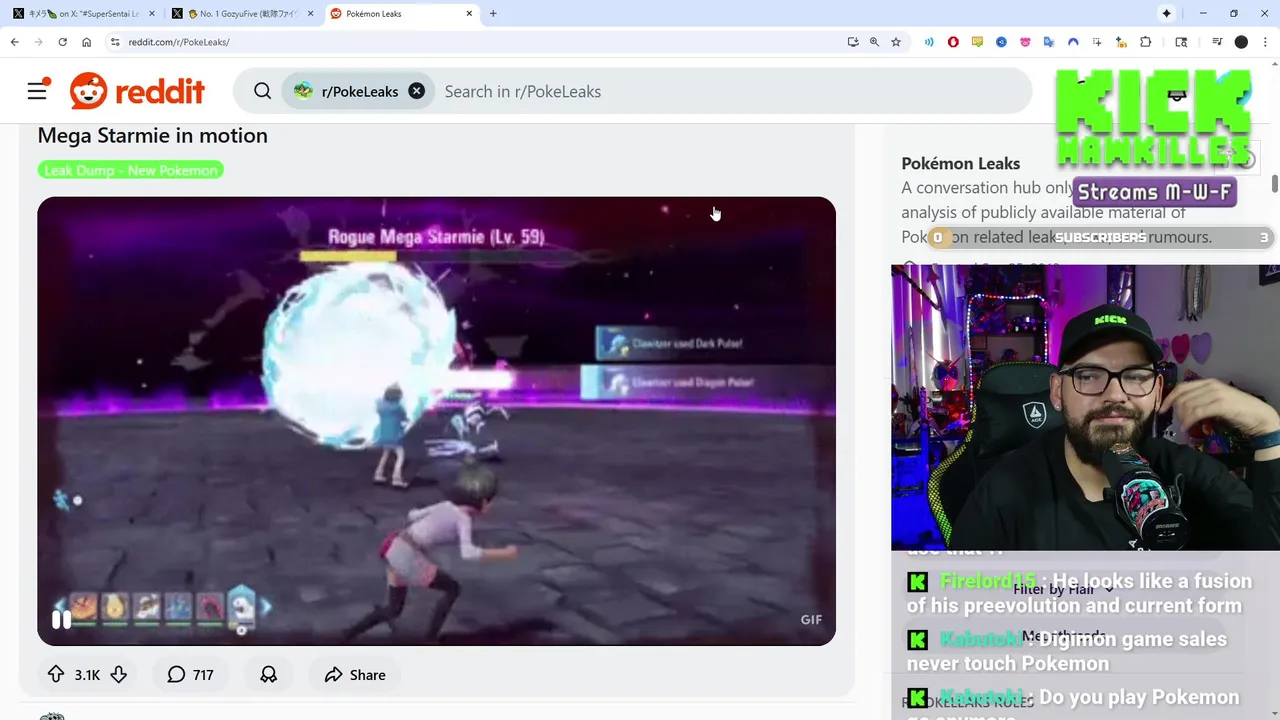The height and width of the screenshot is (720, 1280).
Task: Install app icon in address bar
Action: pyautogui.click(x=853, y=42)
